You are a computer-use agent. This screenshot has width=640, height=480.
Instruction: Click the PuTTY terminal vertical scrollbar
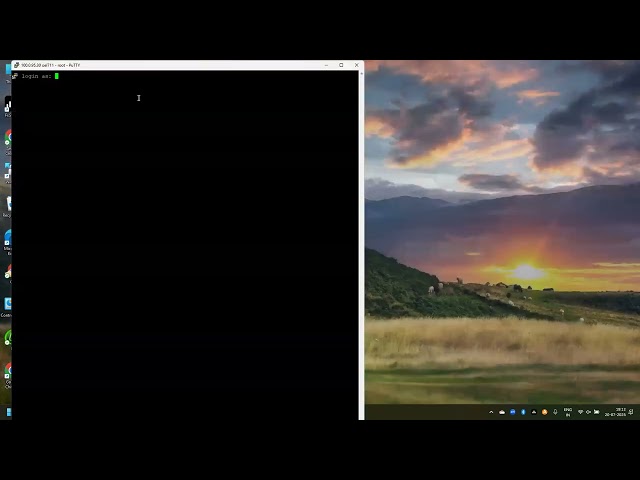(361, 245)
